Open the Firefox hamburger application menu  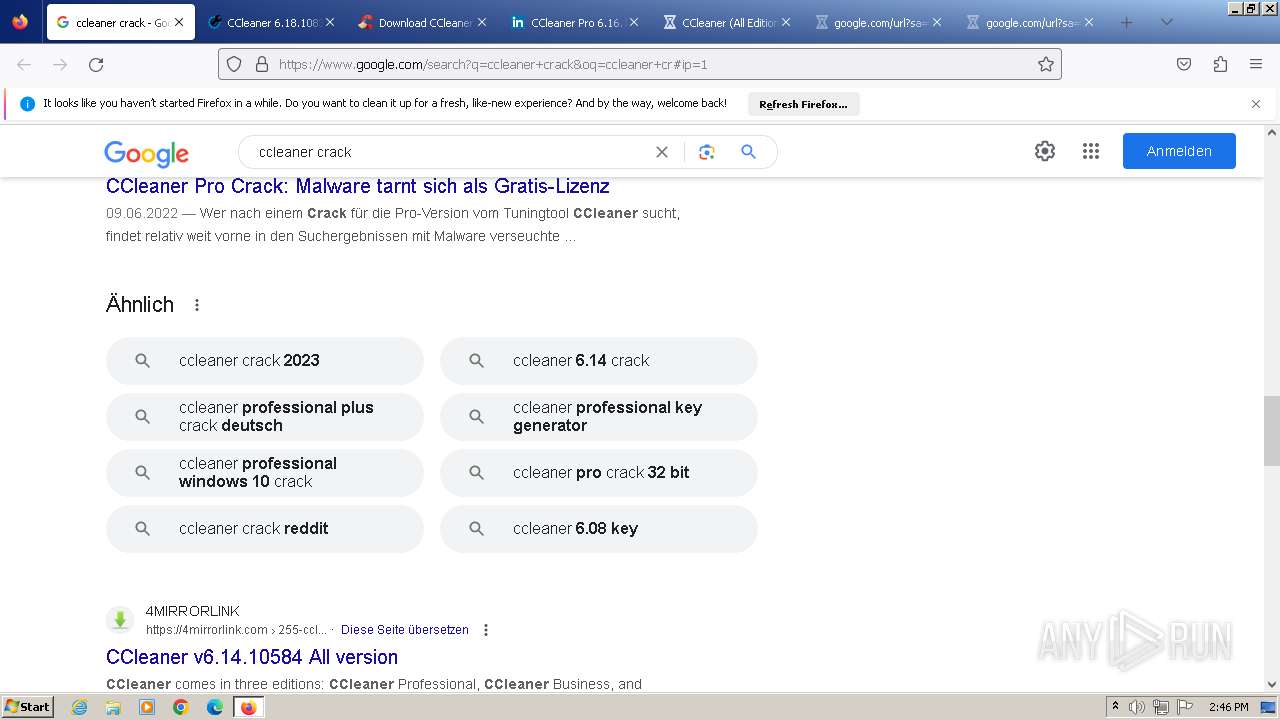point(1256,64)
